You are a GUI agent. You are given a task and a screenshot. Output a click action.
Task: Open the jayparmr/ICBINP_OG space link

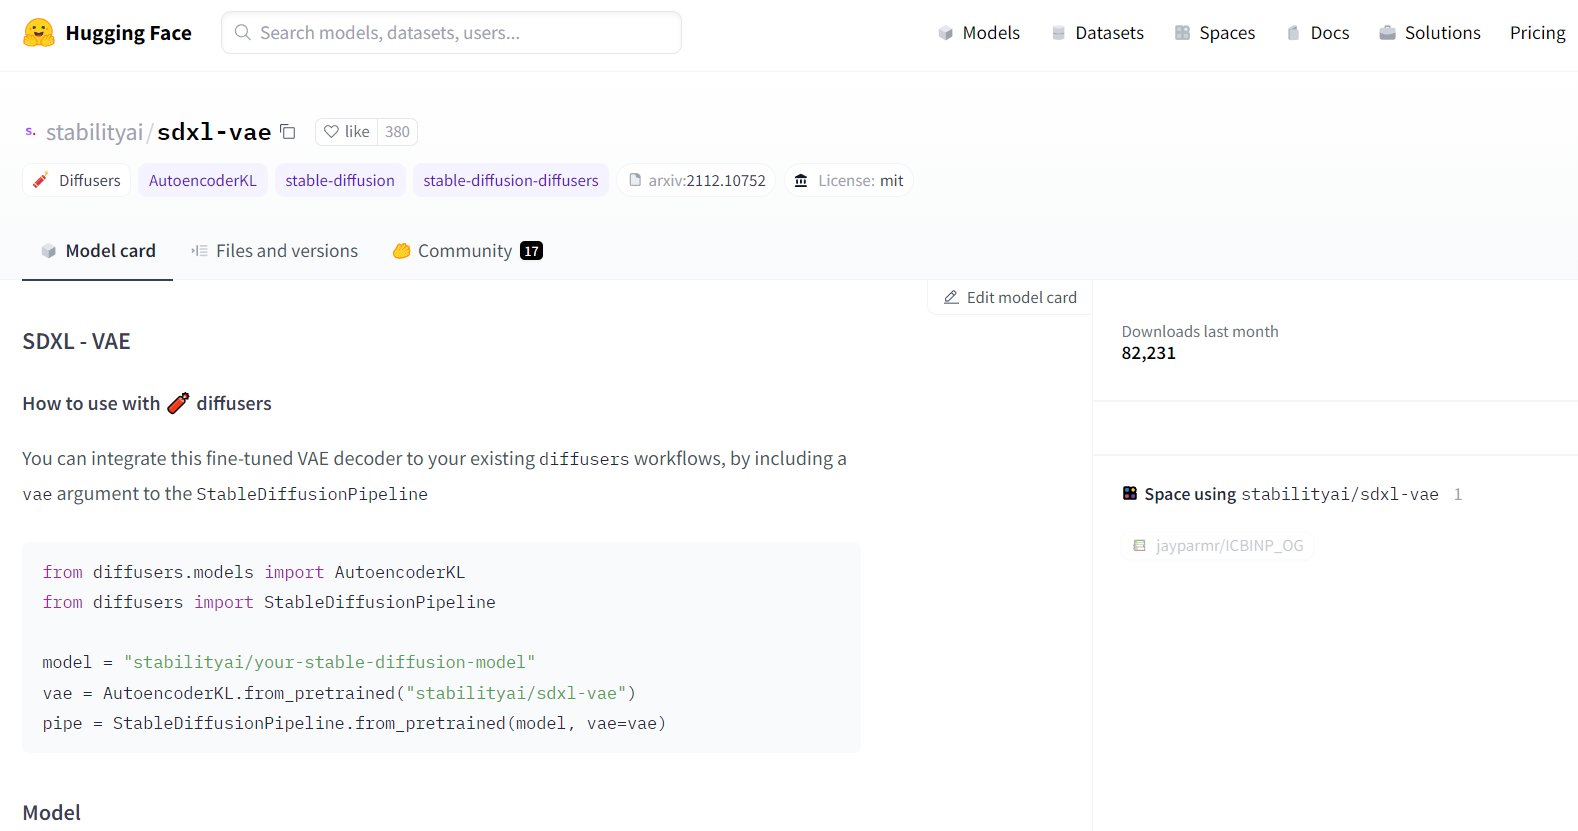pyautogui.click(x=1219, y=546)
